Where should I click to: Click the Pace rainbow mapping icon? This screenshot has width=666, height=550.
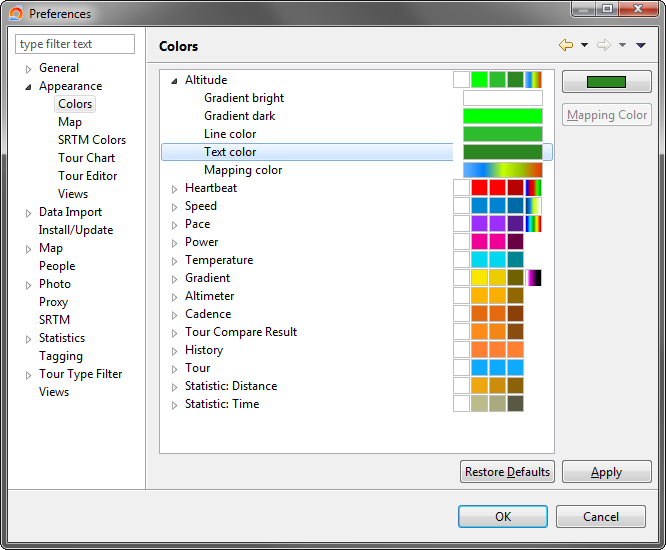[x=533, y=224]
